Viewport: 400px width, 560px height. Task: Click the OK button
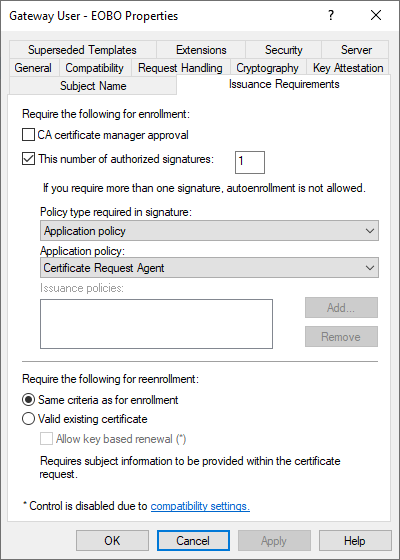(112, 541)
